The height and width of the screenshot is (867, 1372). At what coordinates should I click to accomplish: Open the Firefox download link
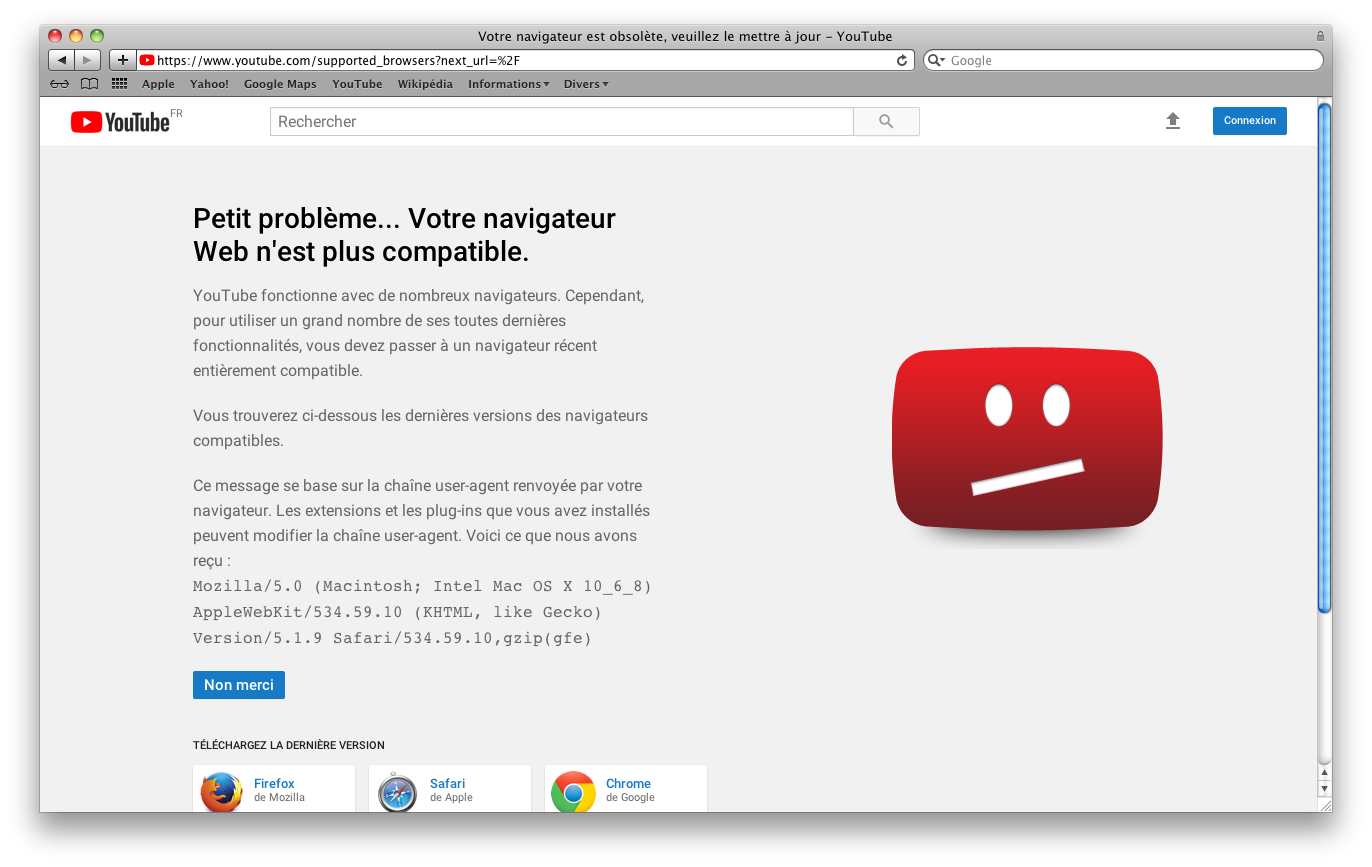[274, 784]
